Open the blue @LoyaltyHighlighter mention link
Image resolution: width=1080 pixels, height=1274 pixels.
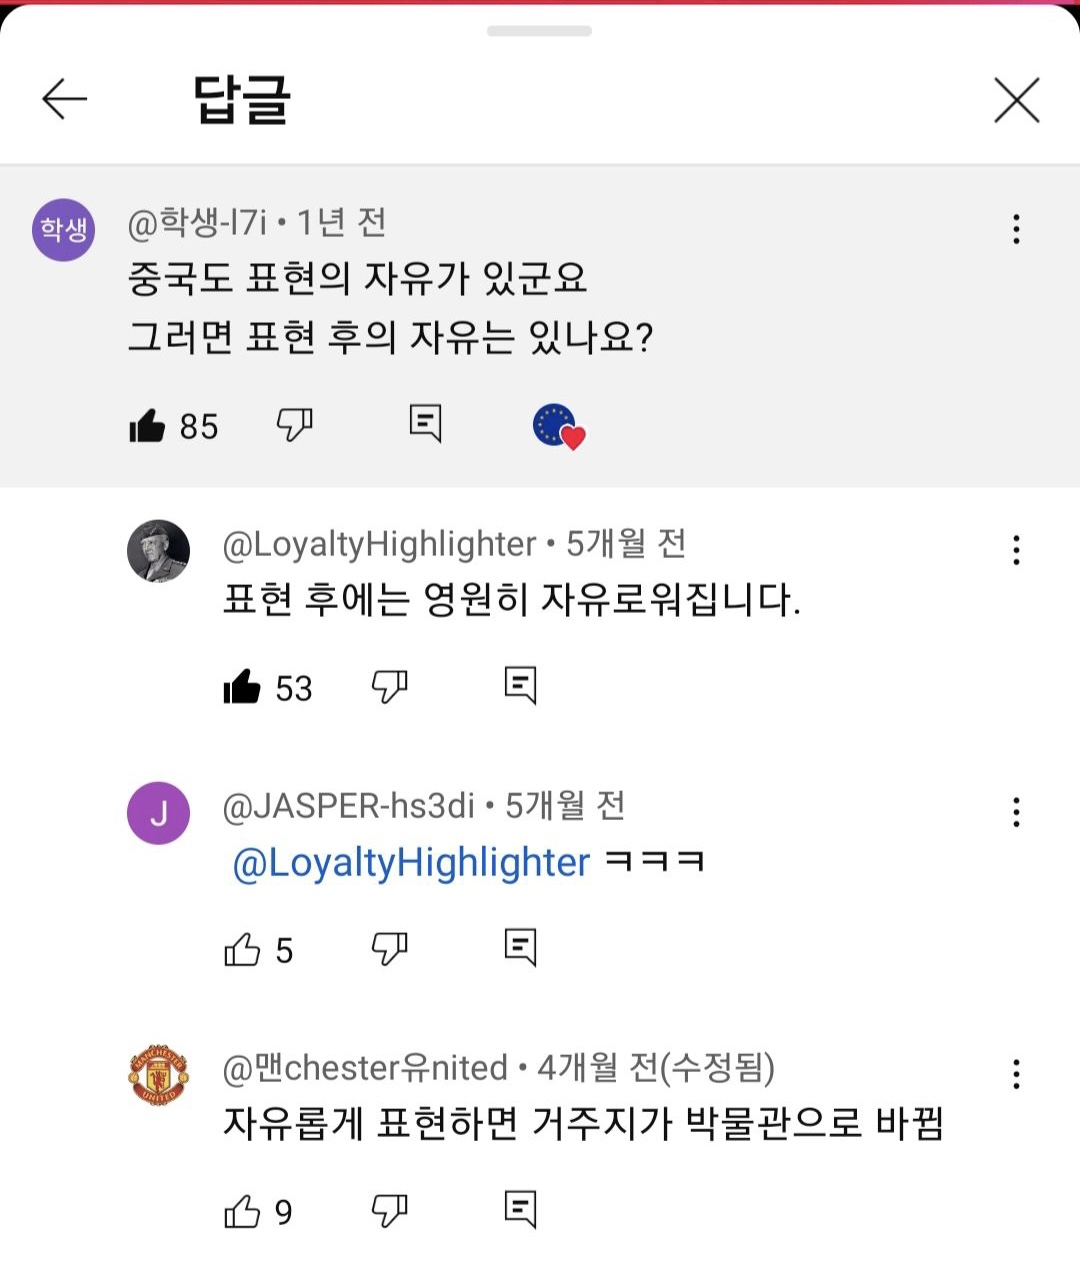click(411, 863)
